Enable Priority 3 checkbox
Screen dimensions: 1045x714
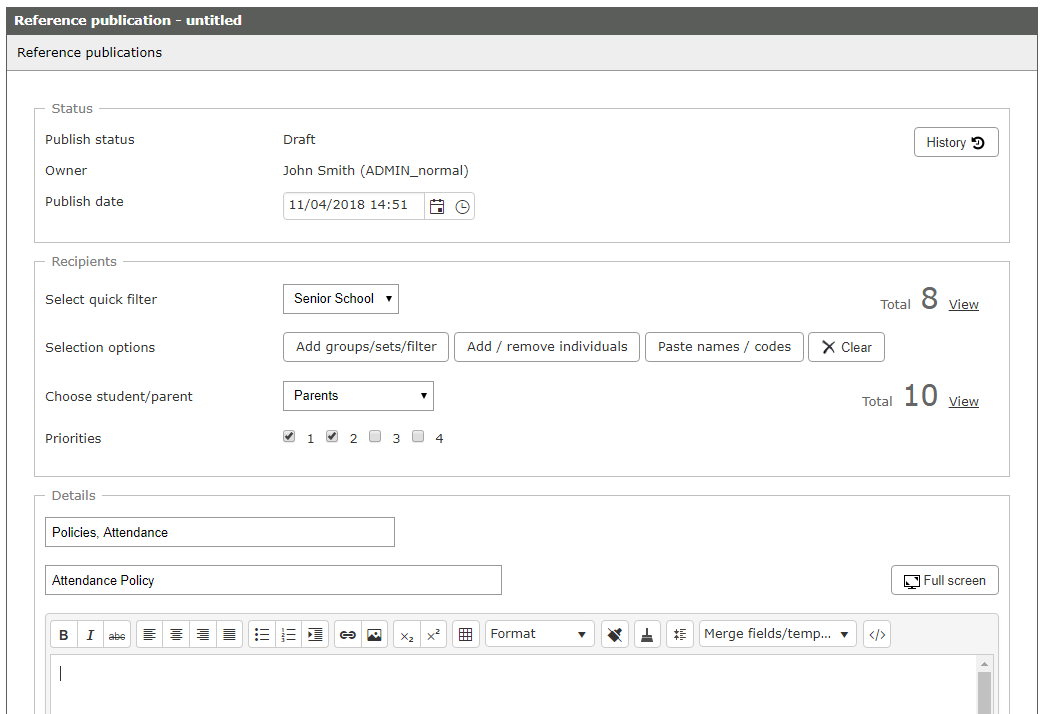tap(375, 436)
